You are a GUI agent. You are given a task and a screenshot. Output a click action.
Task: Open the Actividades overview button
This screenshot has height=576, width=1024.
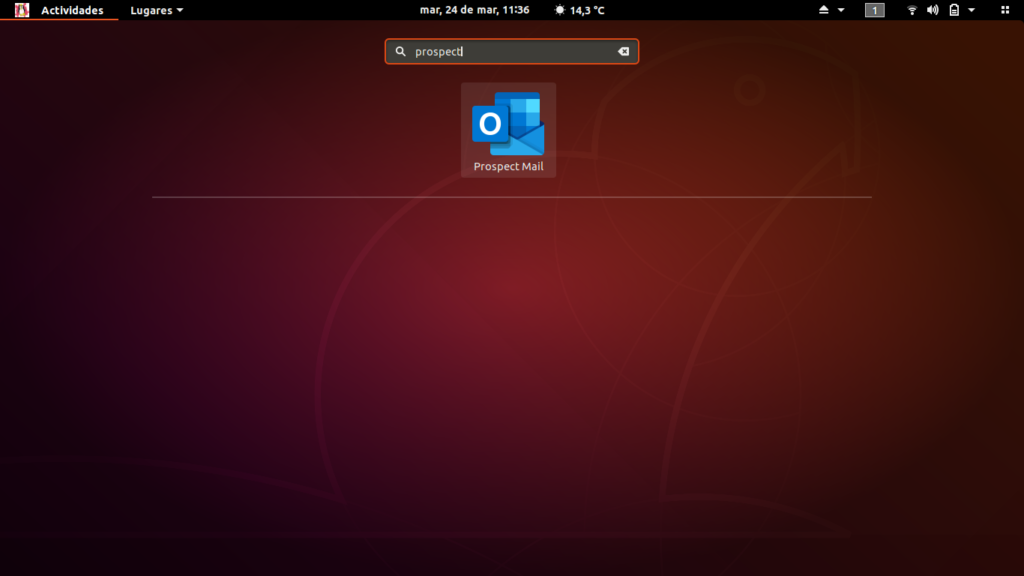click(x=72, y=10)
